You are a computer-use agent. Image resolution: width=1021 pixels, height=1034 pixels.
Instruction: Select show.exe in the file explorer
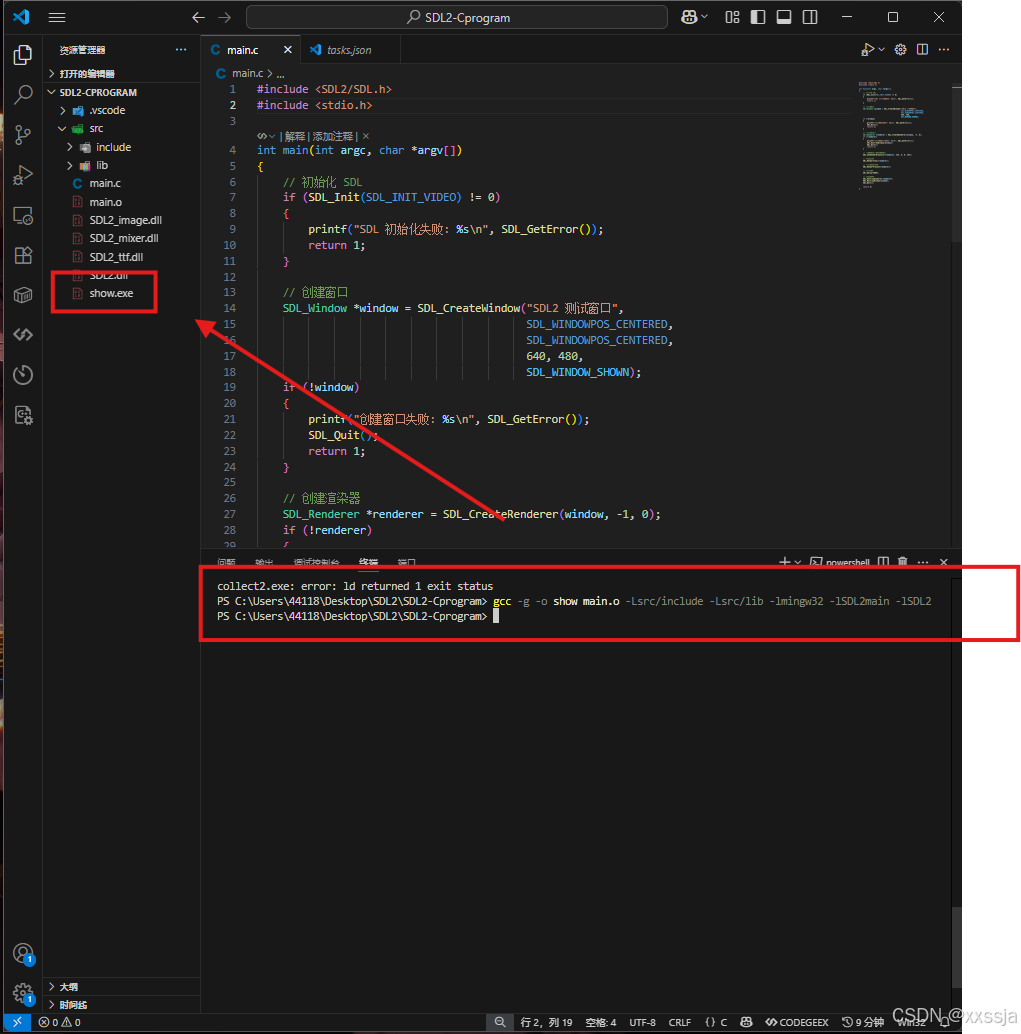[x=110, y=293]
